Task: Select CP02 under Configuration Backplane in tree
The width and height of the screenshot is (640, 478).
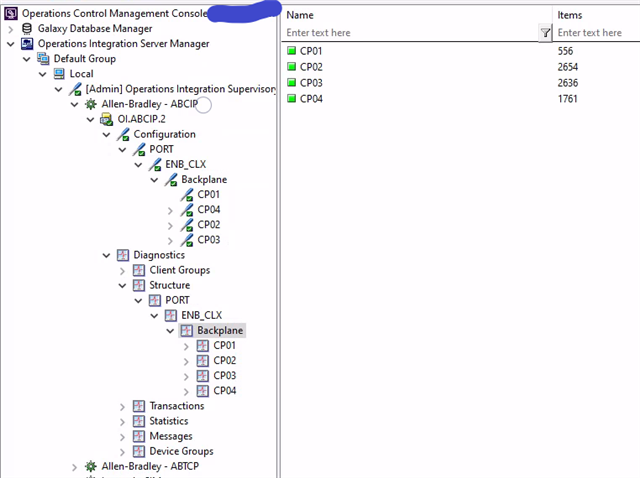Action: (x=209, y=225)
